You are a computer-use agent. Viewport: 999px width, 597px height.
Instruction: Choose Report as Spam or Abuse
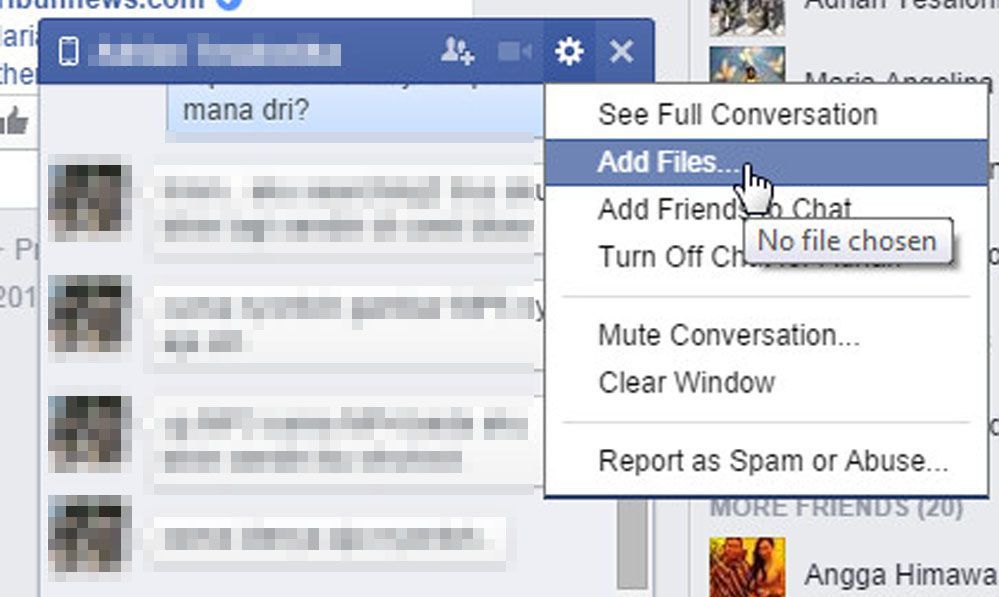coord(773,461)
